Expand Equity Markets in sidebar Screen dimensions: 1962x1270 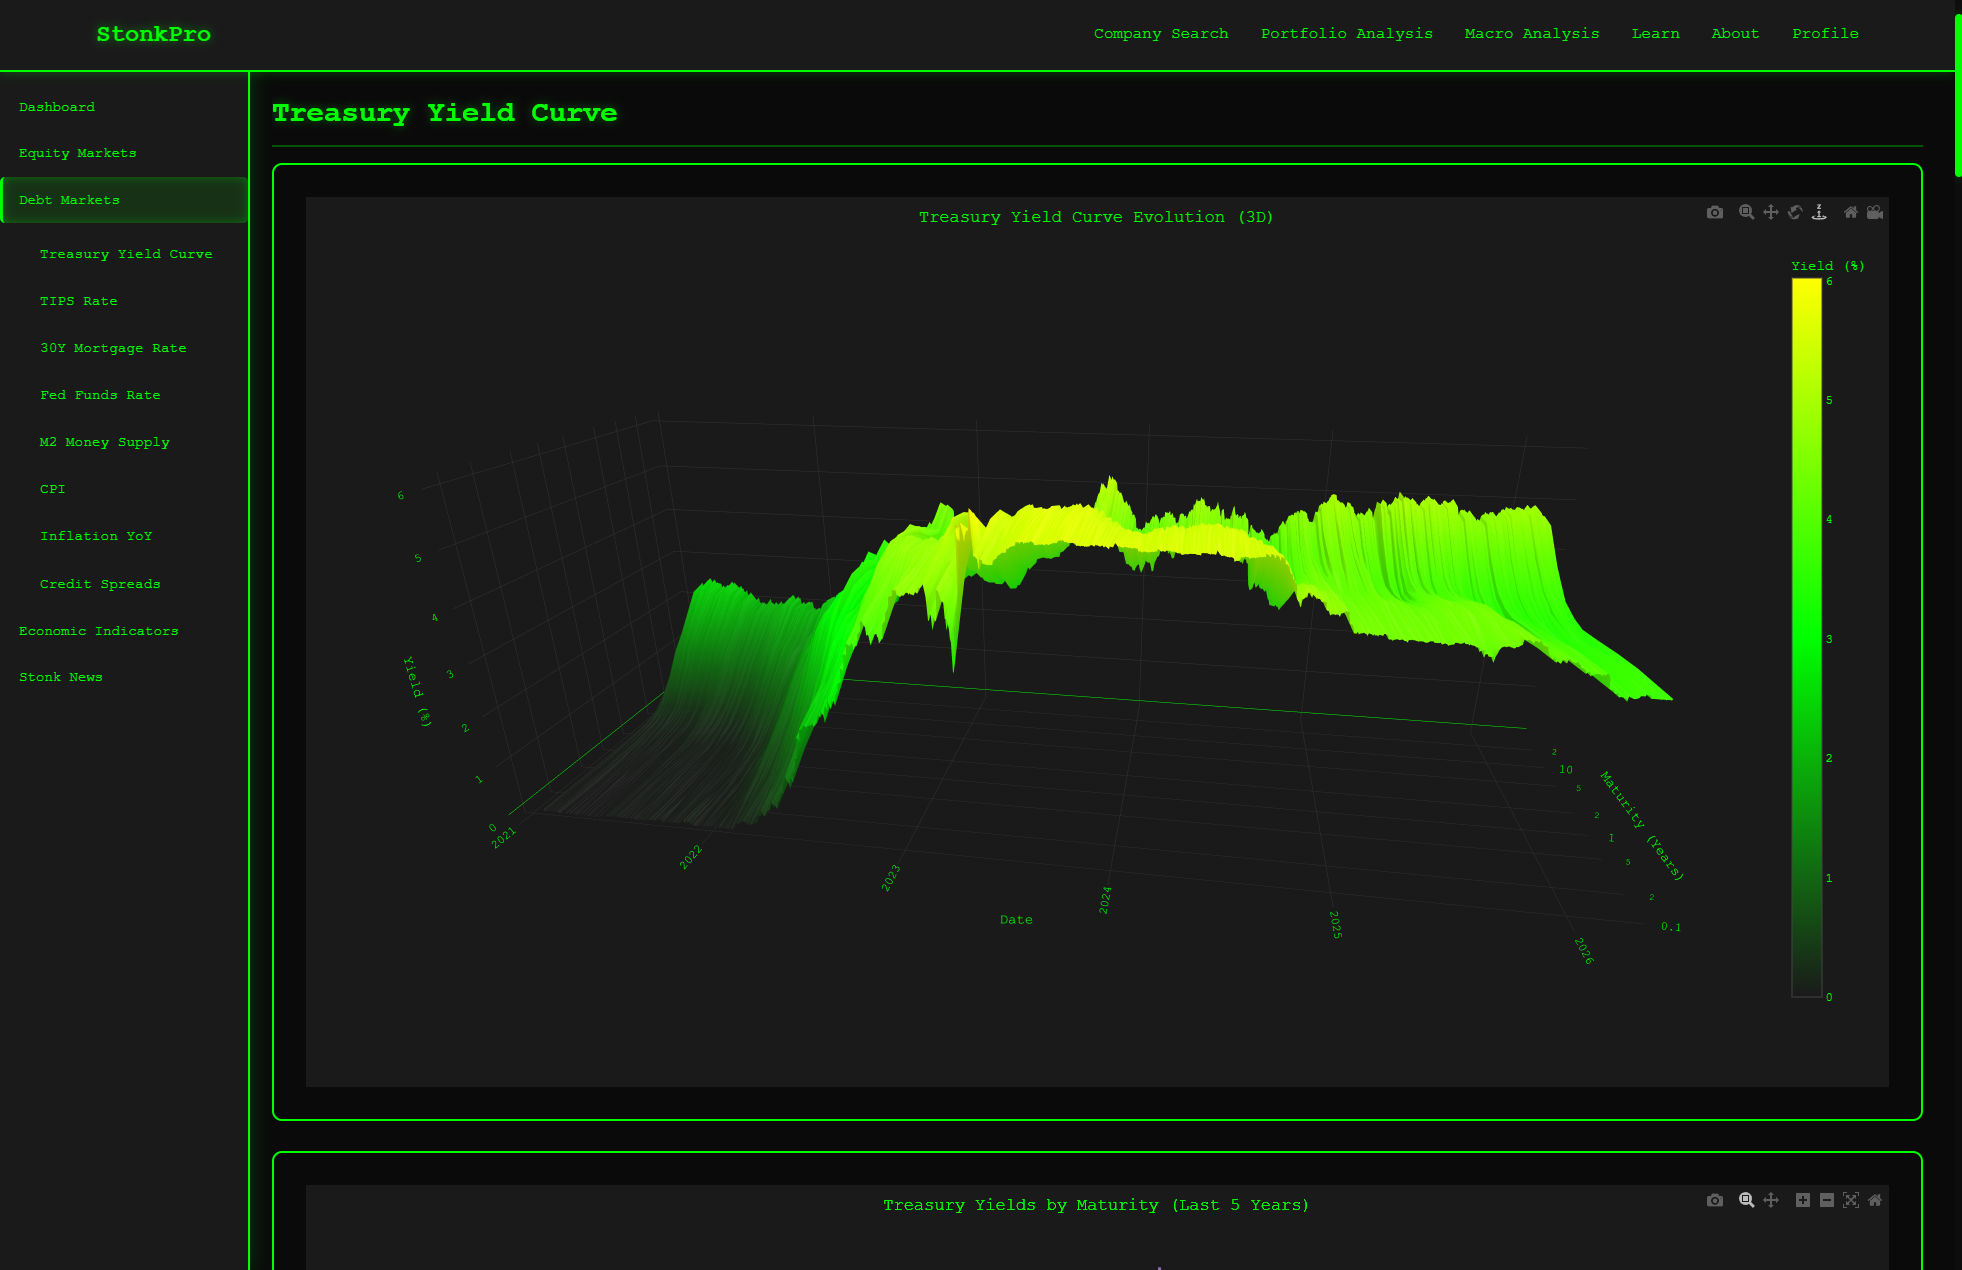coord(78,153)
